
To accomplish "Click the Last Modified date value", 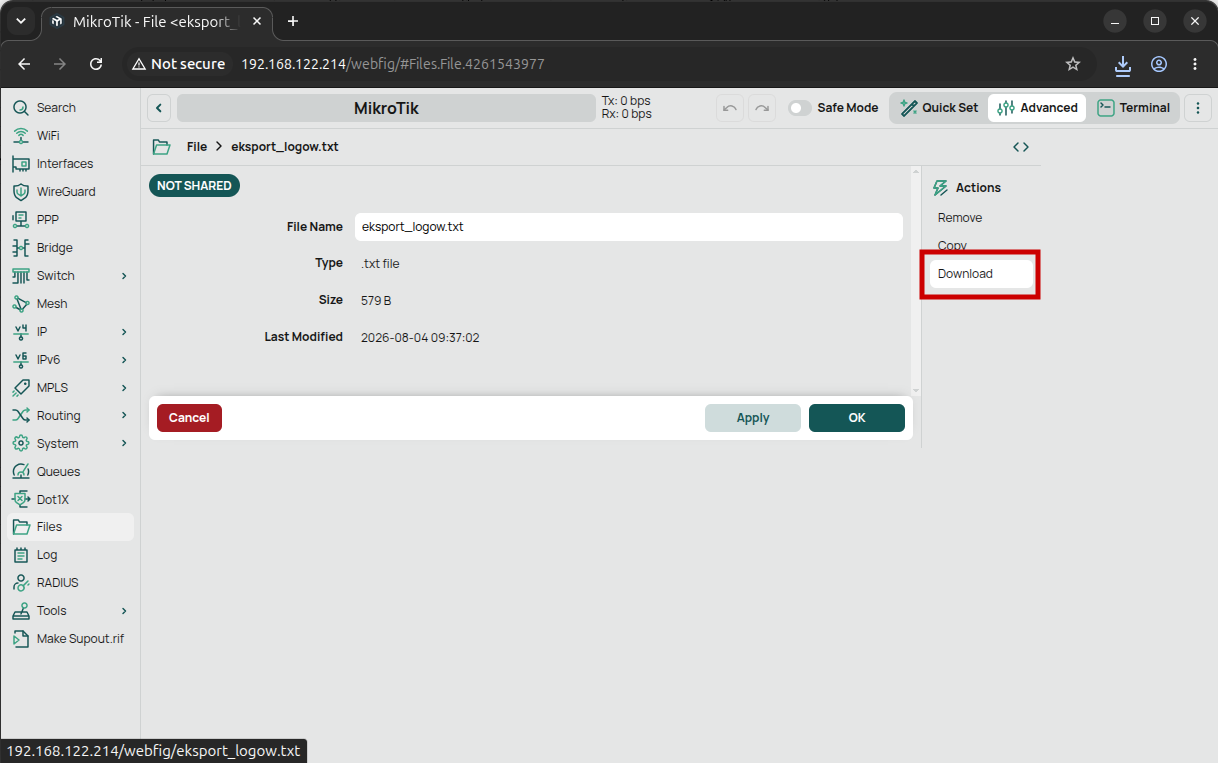I will tap(420, 338).
